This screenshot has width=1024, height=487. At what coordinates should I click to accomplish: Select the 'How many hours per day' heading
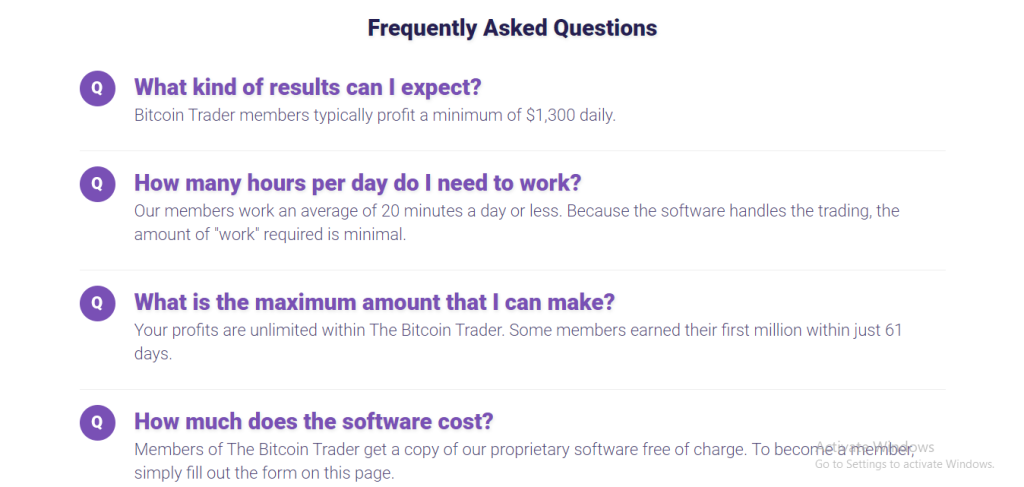coord(357,183)
